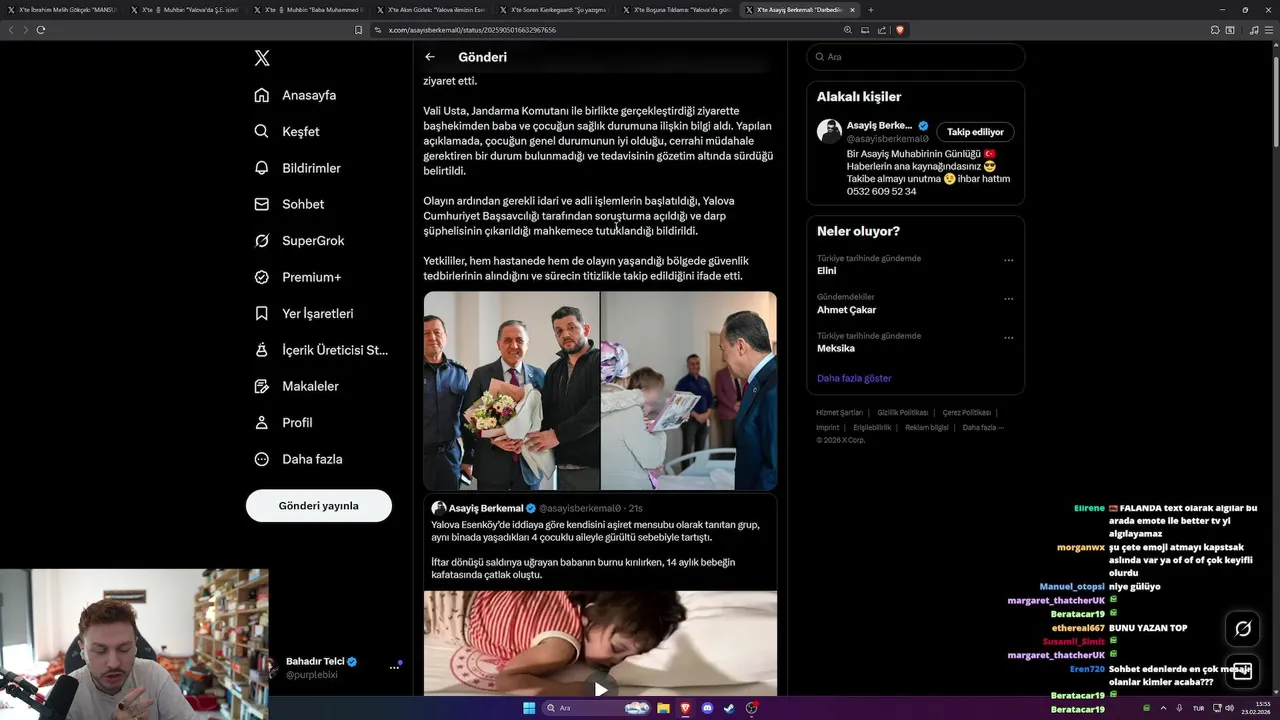Click Reklam bilgisi footer link
Viewport: 1280px width, 720px height.
(927, 428)
